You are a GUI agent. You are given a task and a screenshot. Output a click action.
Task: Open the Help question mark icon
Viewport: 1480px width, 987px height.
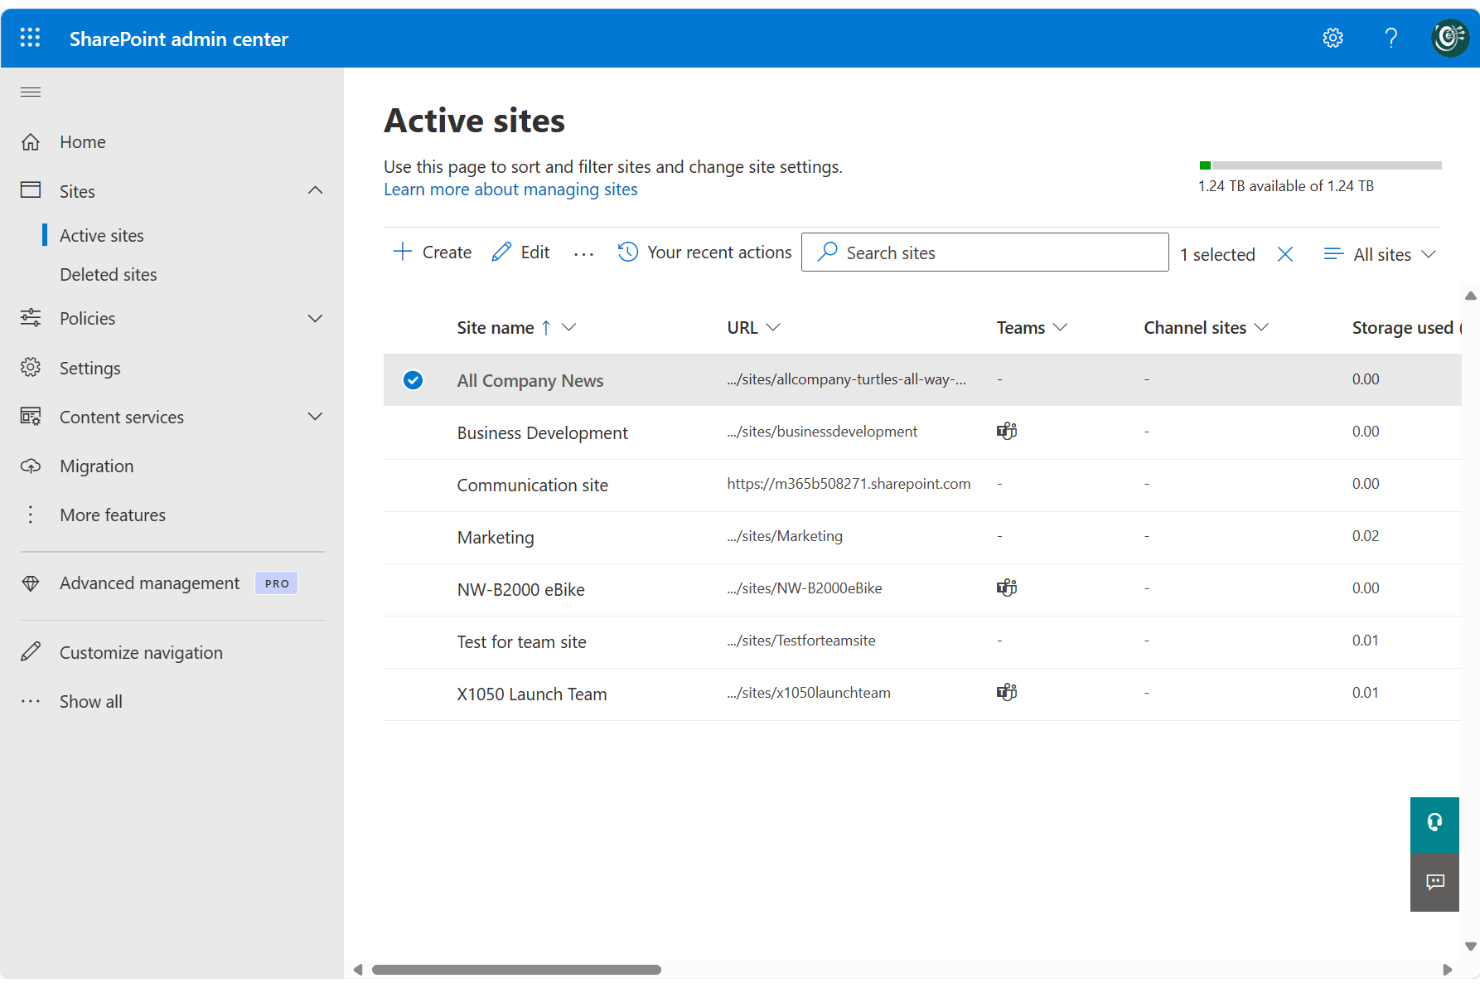tap(1391, 37)
